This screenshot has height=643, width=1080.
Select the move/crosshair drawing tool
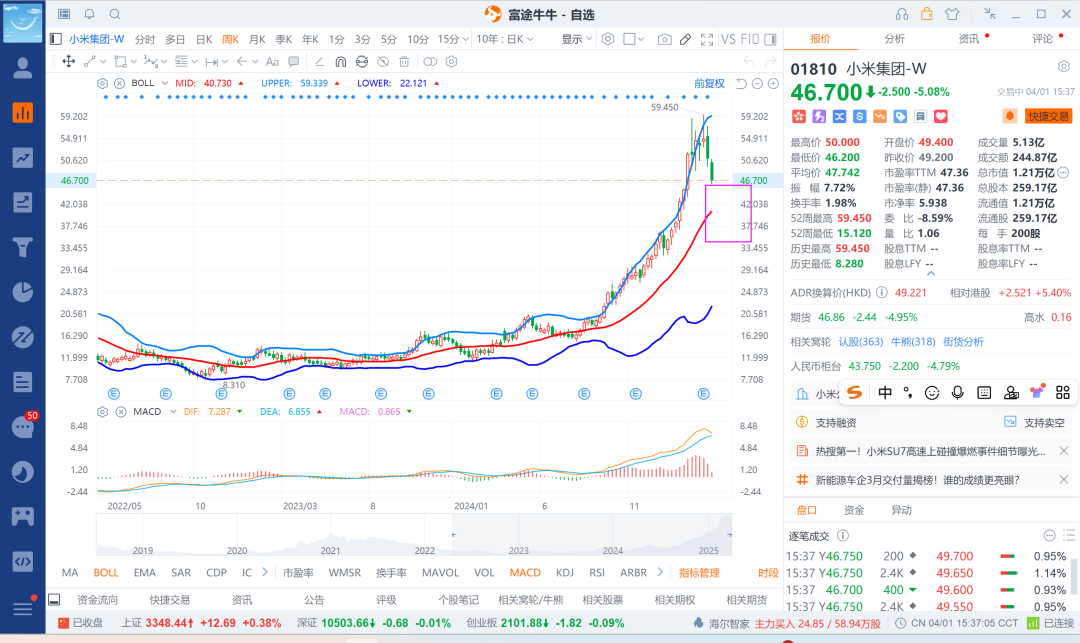(68, 62)
